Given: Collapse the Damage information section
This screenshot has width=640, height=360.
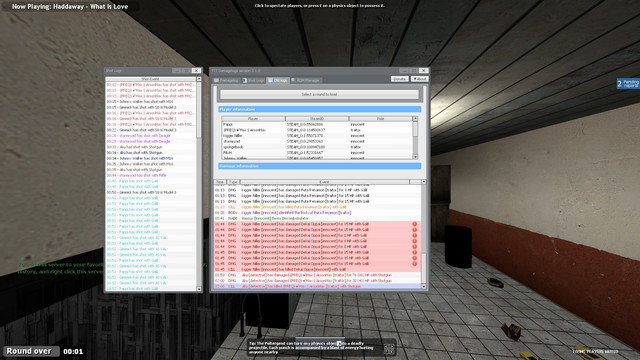Looking at the screenshot, I should click(x=320, y=166).
